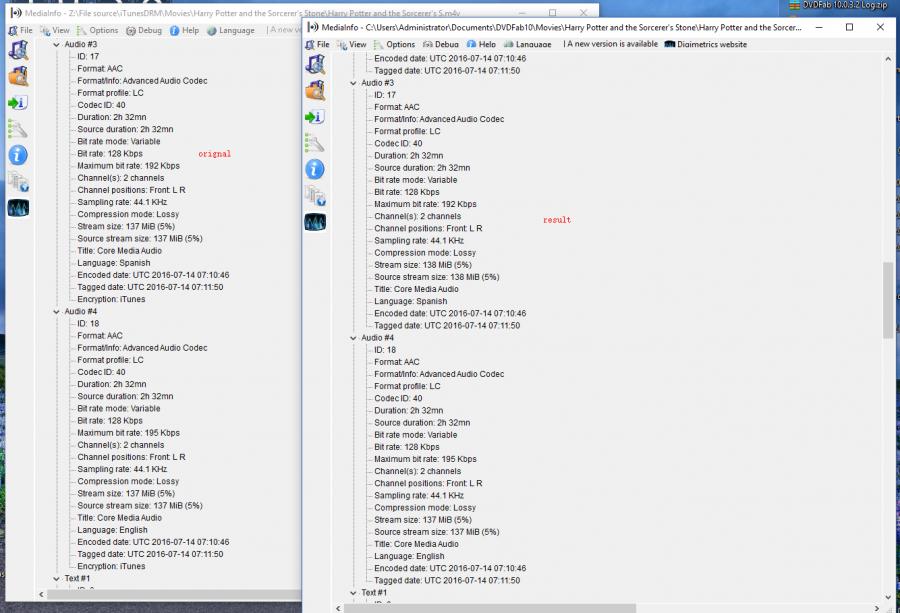Image resolution: width=900 pixels, height=613 pixels.
Task: Click 'A new version is available' in front window
Action: tap(611, 44)
